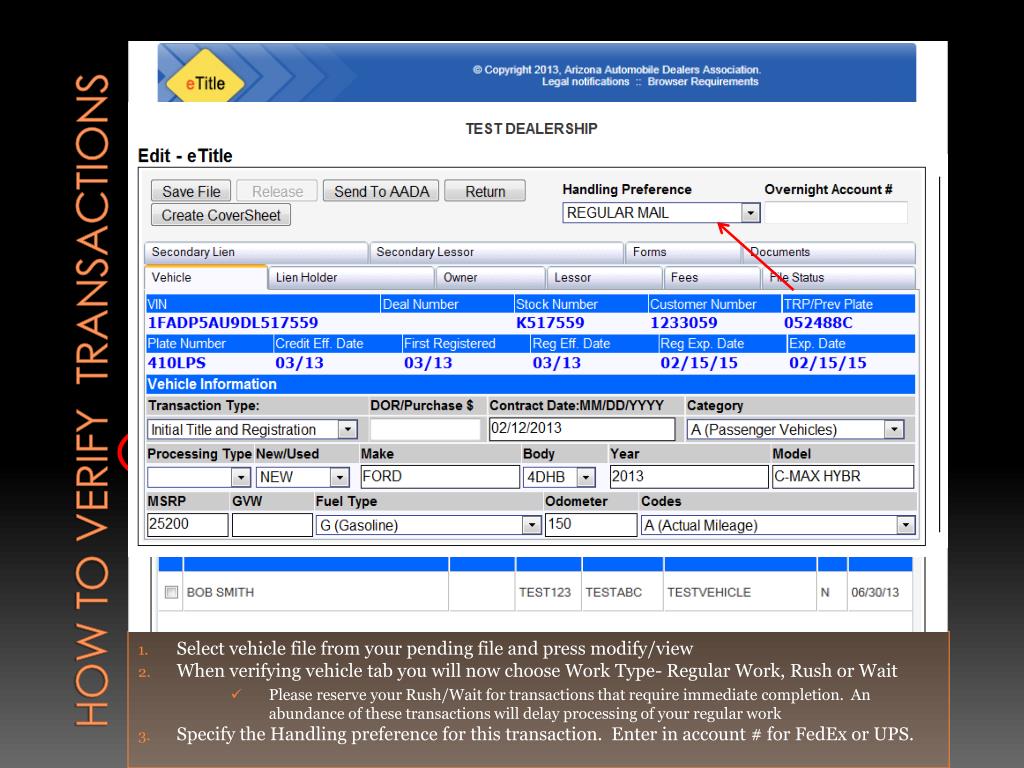The height and width of the screenshot is (768, 1024).
Task: Click the customer number 1233059
Action: tap(683, 323)
